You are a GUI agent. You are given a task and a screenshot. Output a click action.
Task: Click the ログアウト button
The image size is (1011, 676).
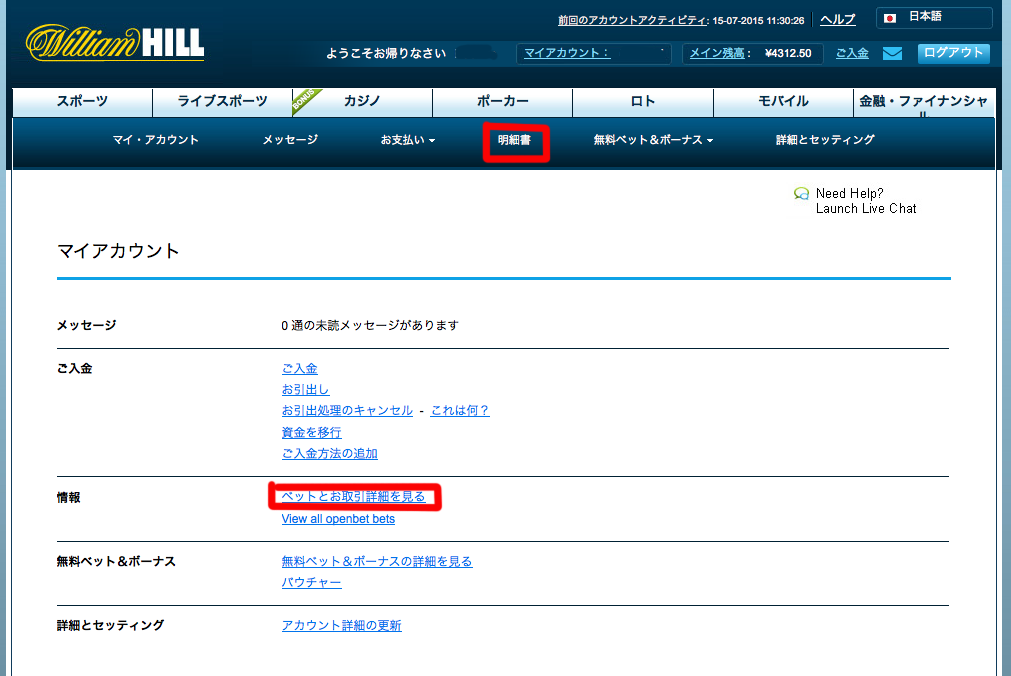pyautogui.click(x=953, y=53)
